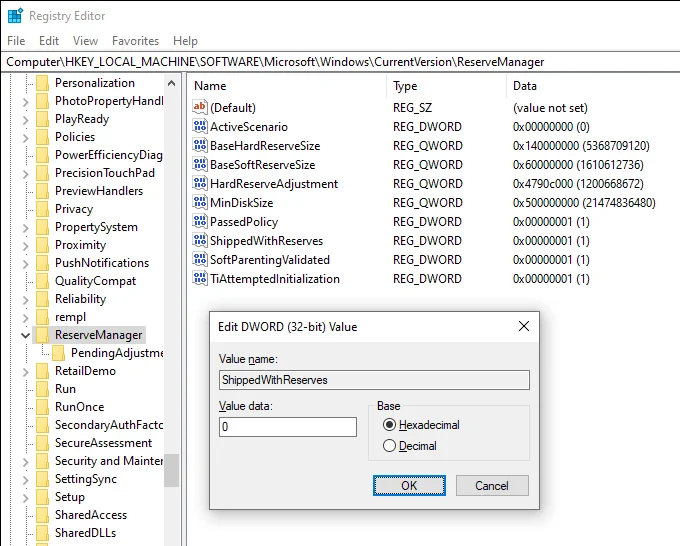This screenshot has height=546, width=680.
Task: Click the ShippedWithReserves value icon
Action: point(199,240)
